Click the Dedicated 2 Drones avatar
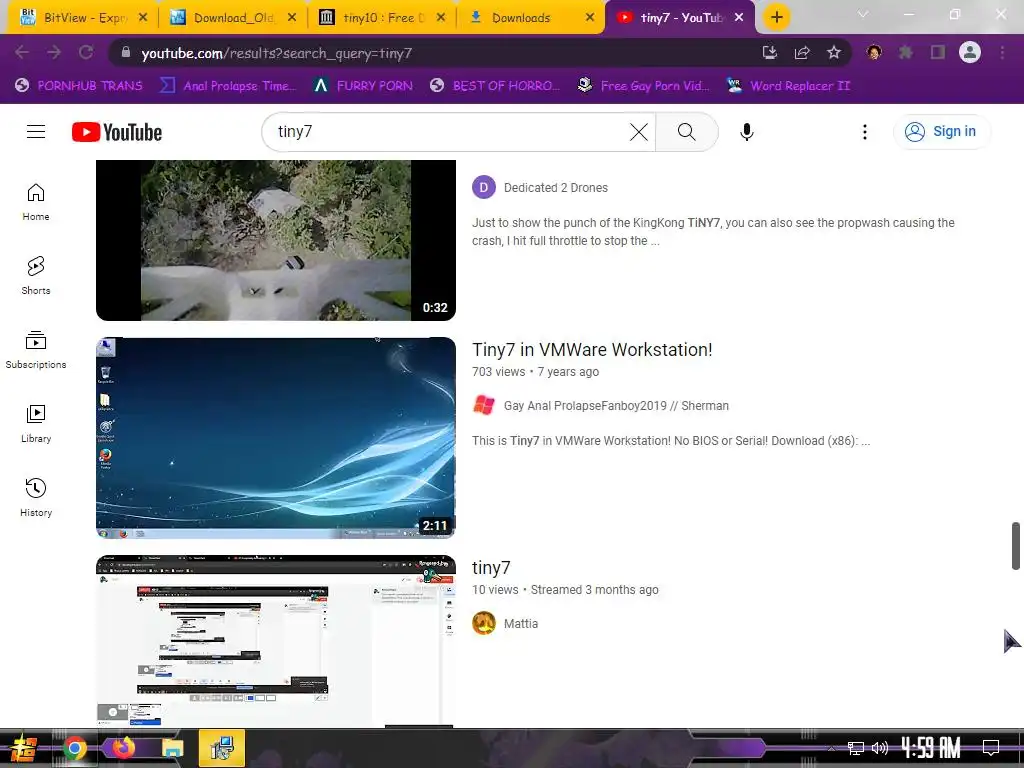Screen dimensions: 1024x768 point(484,187)
